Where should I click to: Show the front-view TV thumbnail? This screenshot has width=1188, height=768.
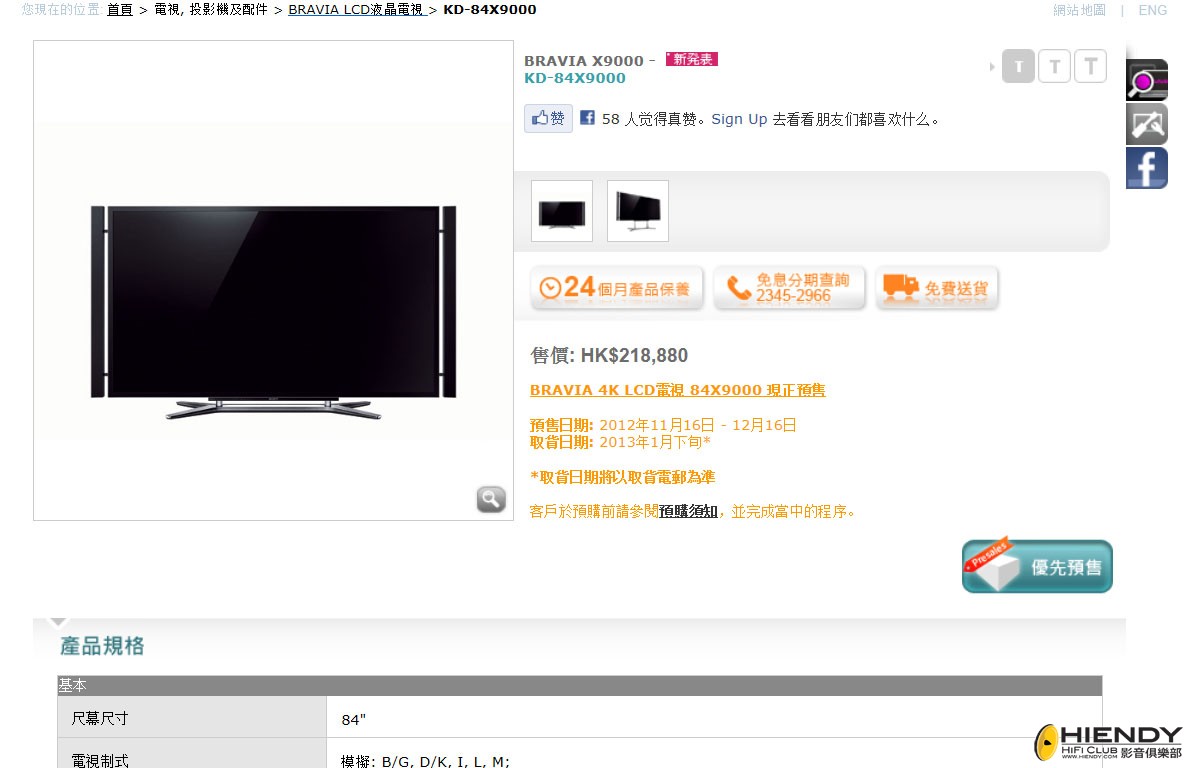click(562, 211)
